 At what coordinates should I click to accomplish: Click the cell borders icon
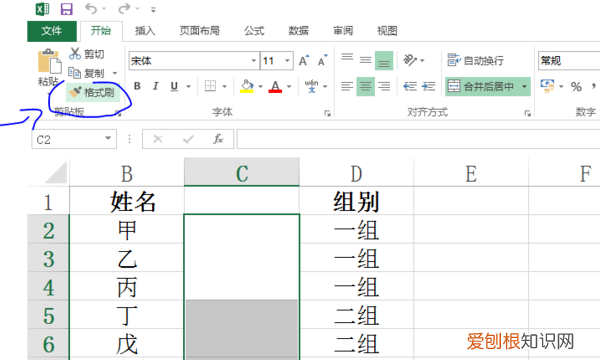(x=210, y=86)
